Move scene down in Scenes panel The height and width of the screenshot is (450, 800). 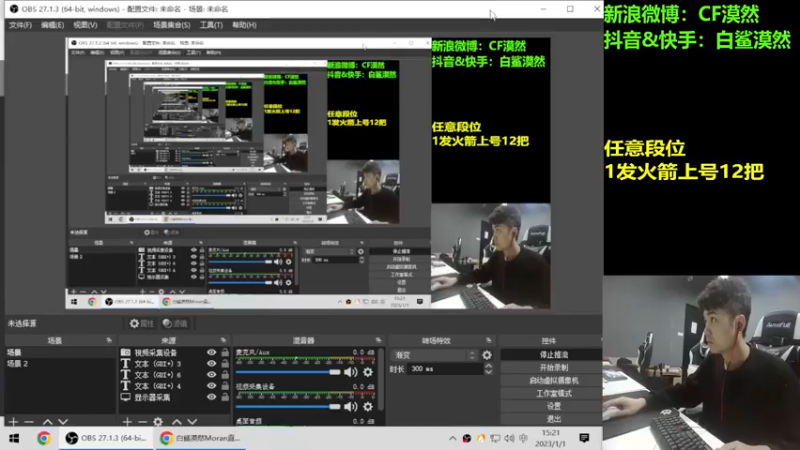(63, 421)
